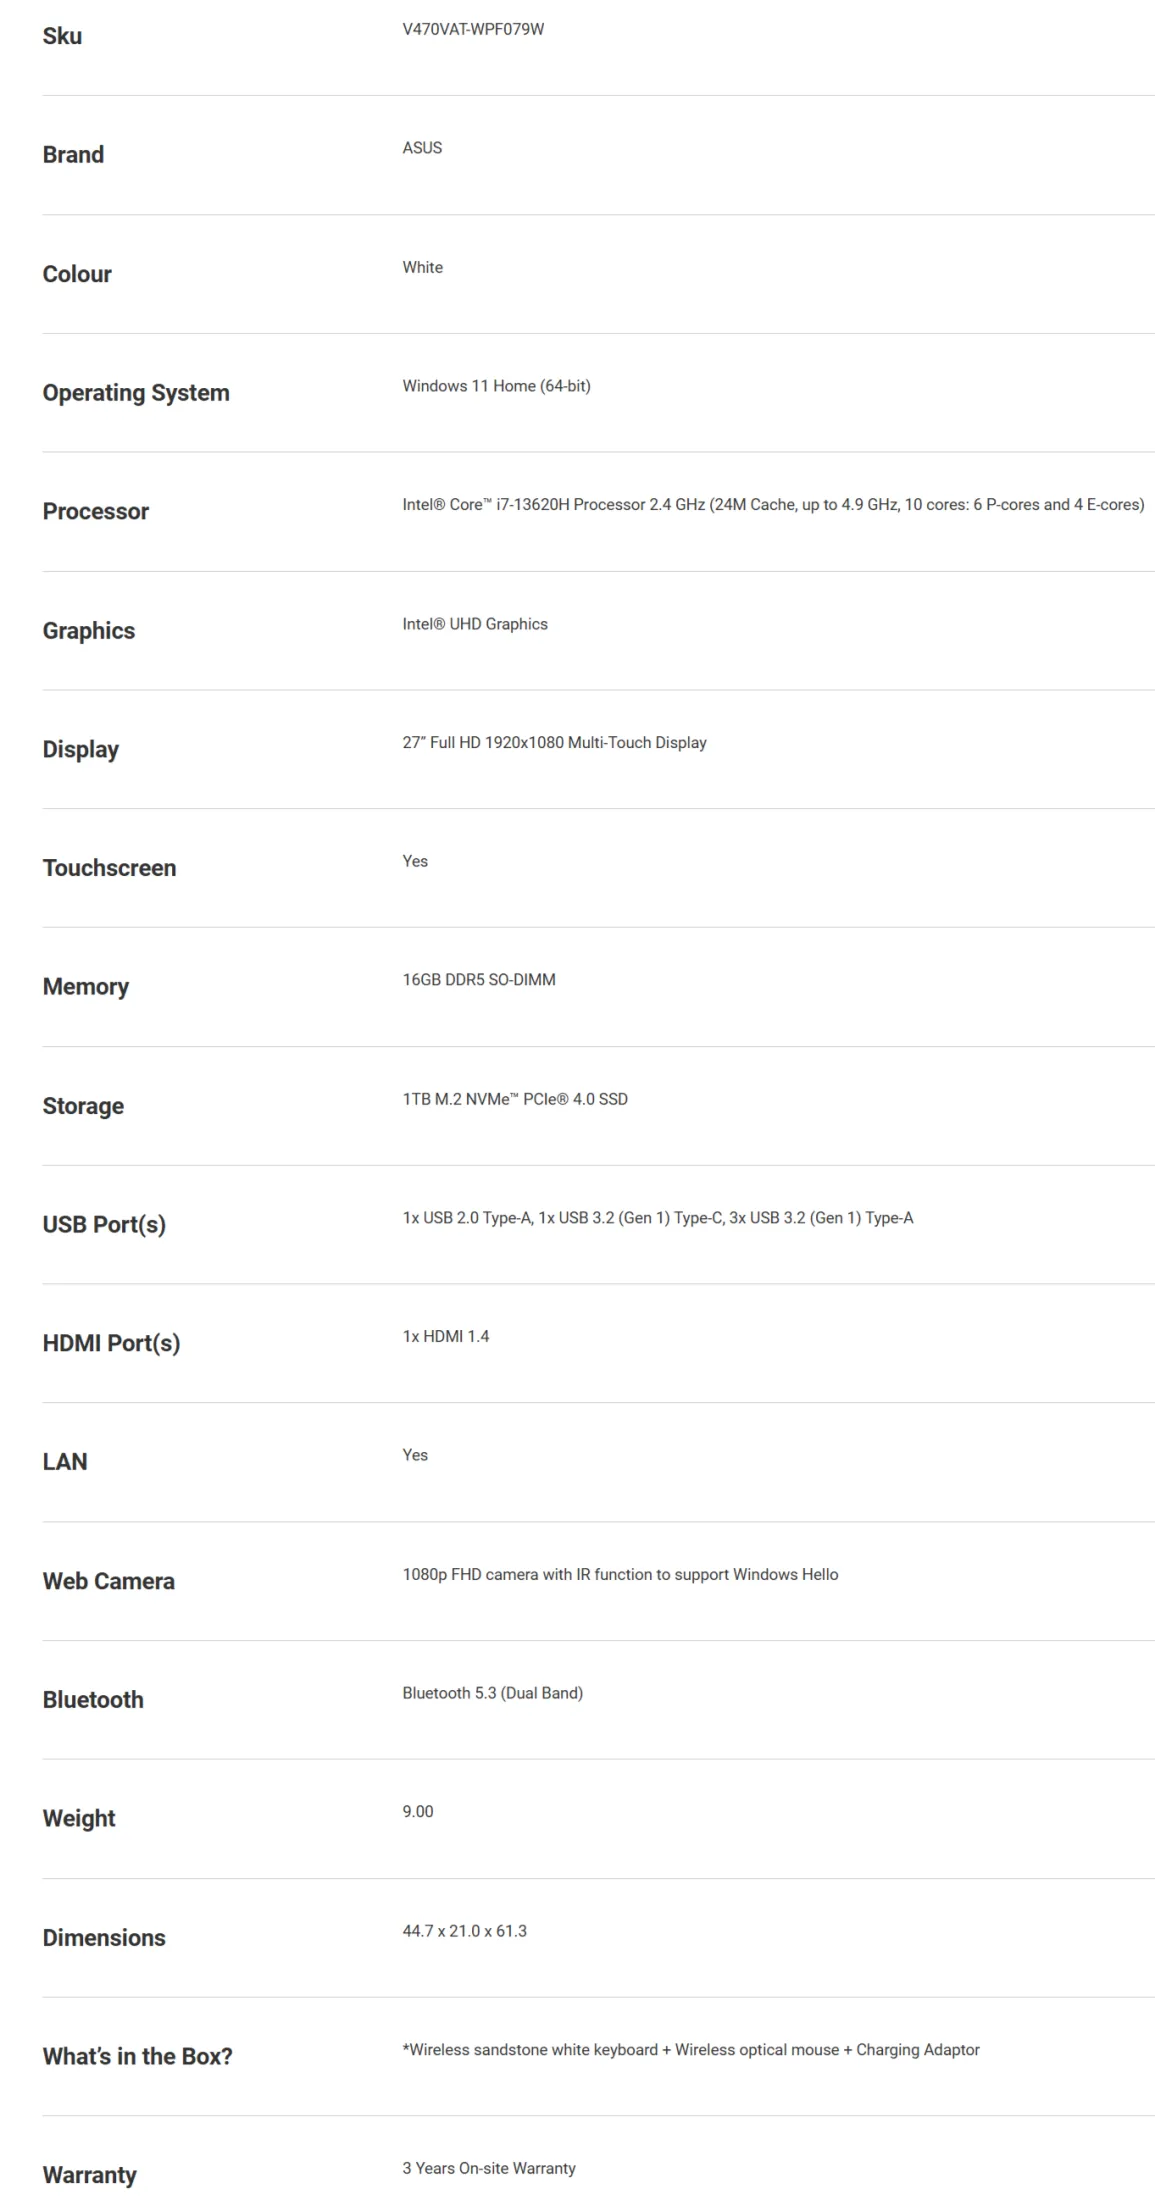Click the Weight value 9.00
The image size is (1155, 2200).
418,1812
